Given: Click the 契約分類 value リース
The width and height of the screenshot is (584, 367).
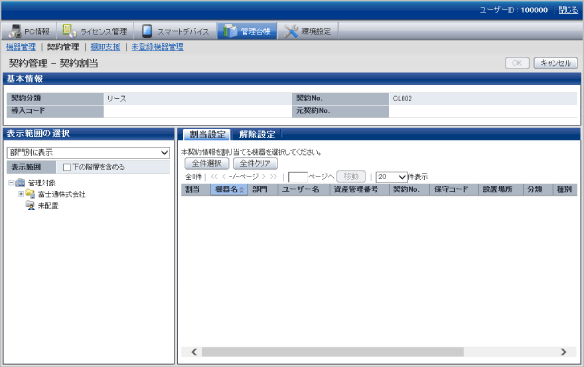Looking at the screenshot, I should click(x=117, y=99).
